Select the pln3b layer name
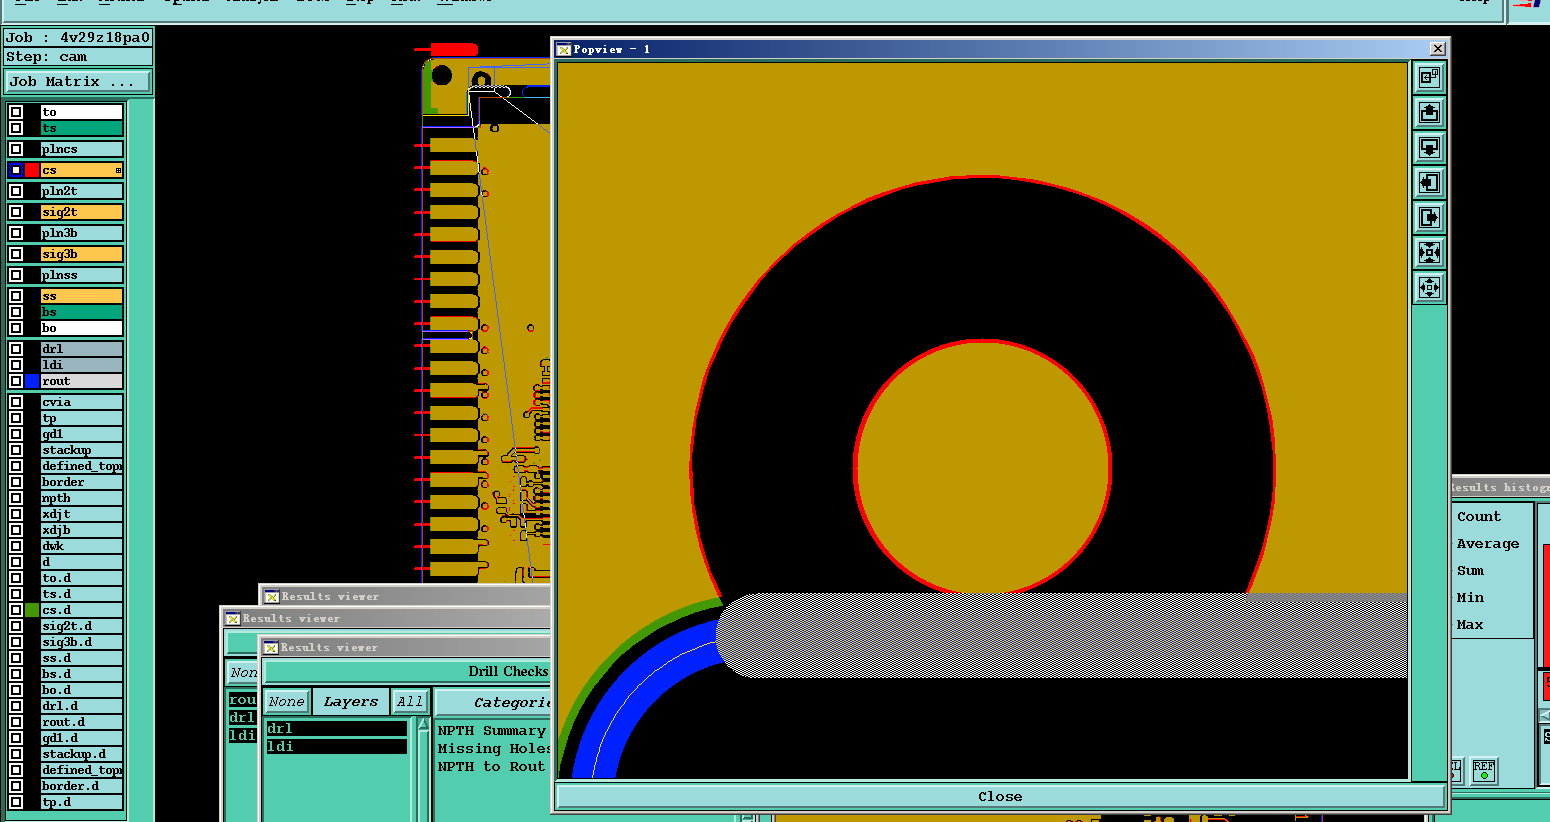1550x822 pixels. point(81,233)
